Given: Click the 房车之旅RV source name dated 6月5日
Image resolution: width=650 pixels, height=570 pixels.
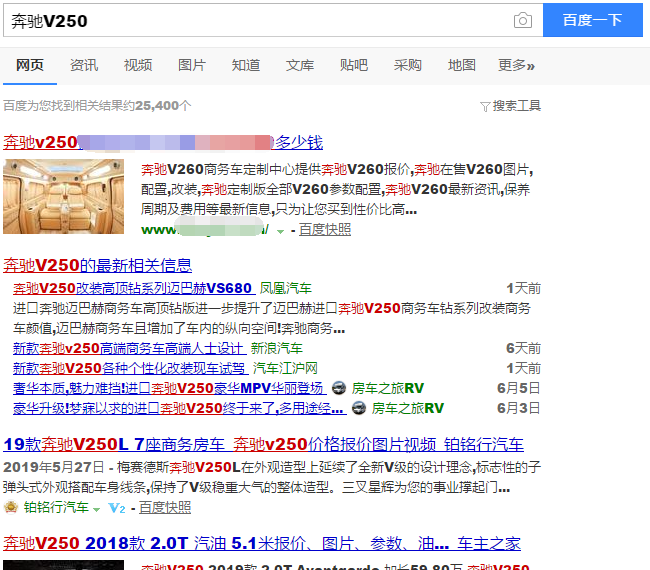Looking at the screenshot, I should click(388, 388).
